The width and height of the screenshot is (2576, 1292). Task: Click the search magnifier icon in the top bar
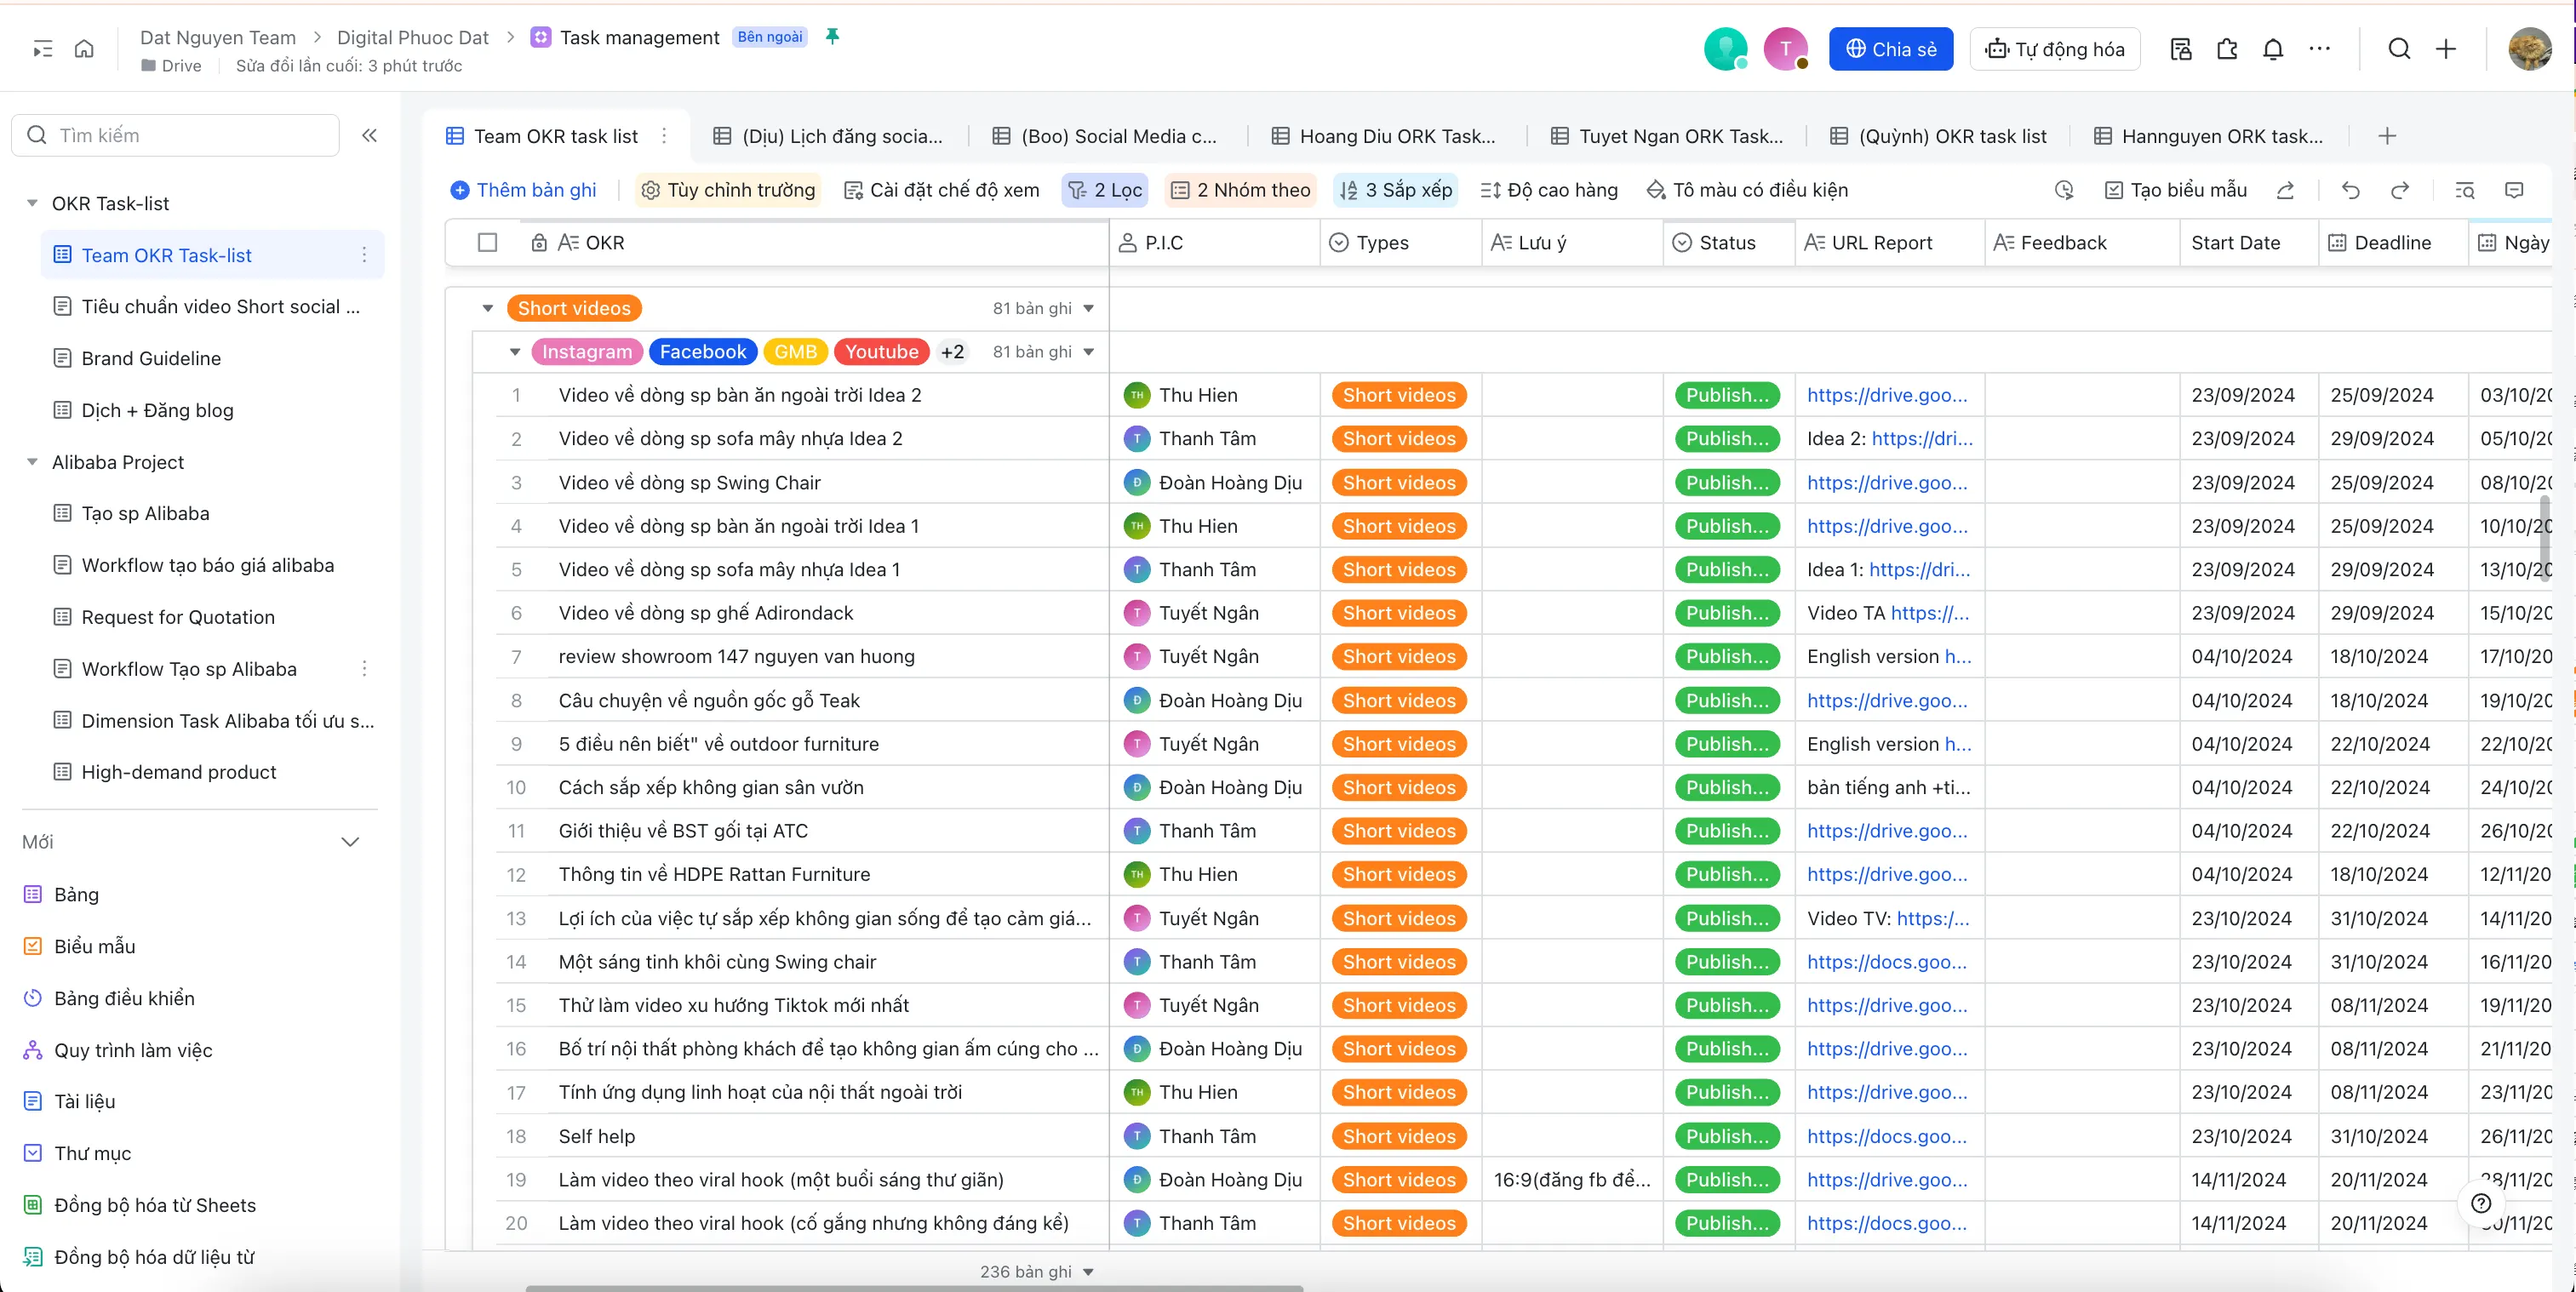[2399, 48]
